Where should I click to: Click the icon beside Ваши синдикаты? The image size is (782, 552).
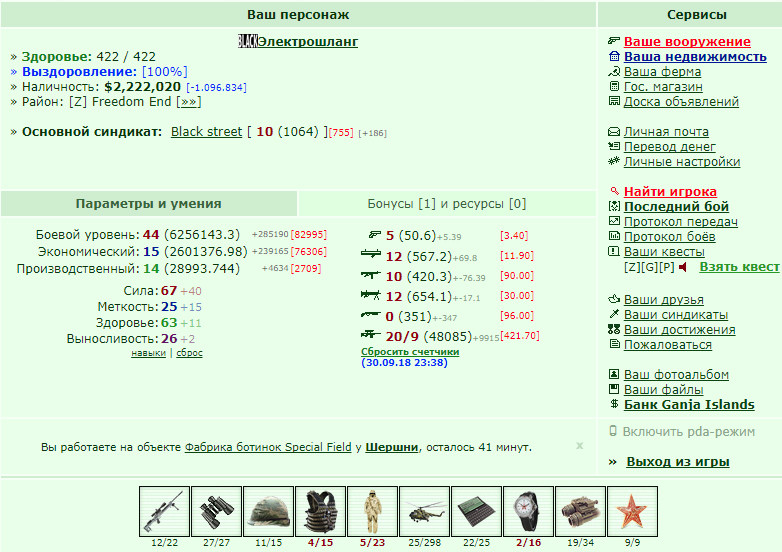[x=614, y=314]
